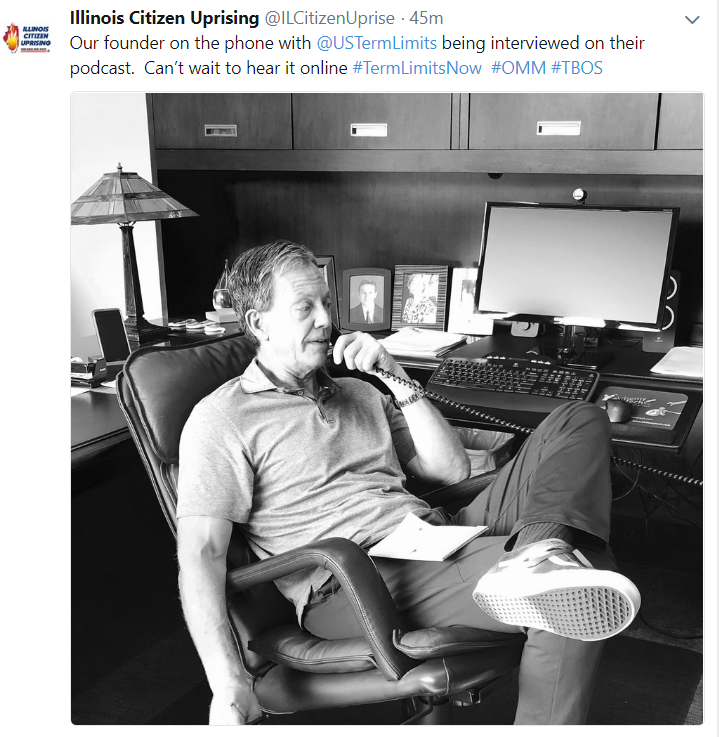Click the computer mouse on the mouse pad
This screenshot has height=737, width=719.
618,410
